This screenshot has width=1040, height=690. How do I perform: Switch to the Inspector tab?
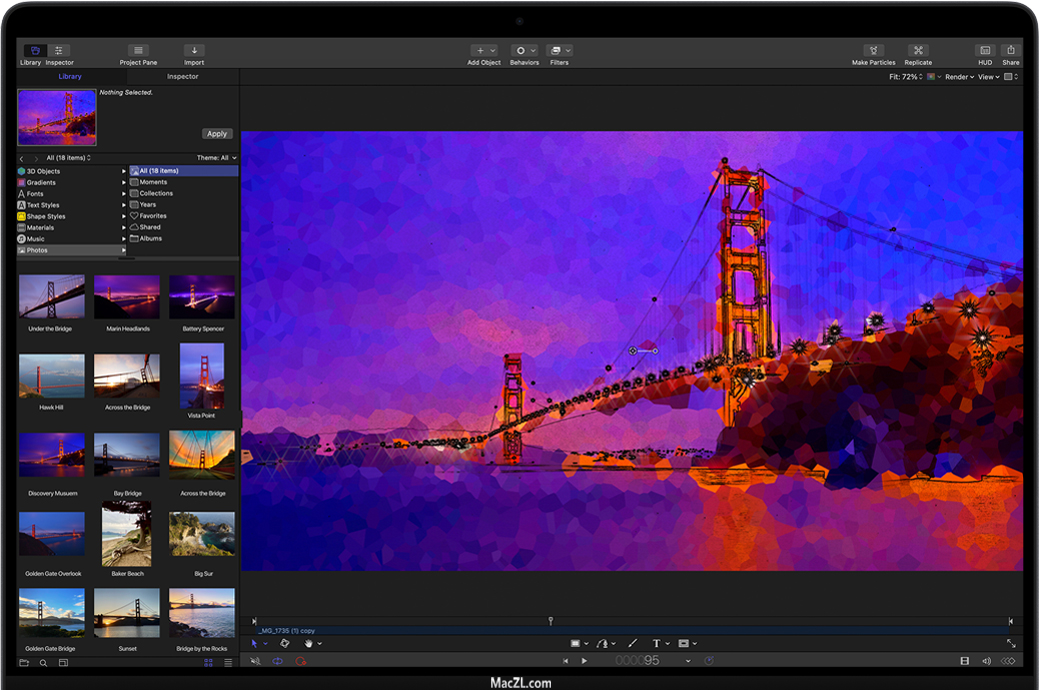[183, 77]
